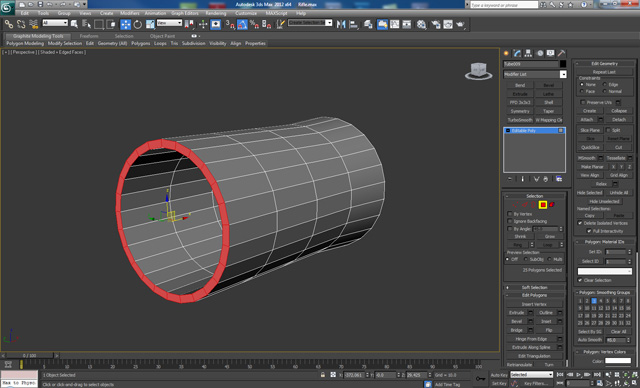Collapse the Edit Polygons rollout
Screen dimensions: 640x388
coord(534,295)
